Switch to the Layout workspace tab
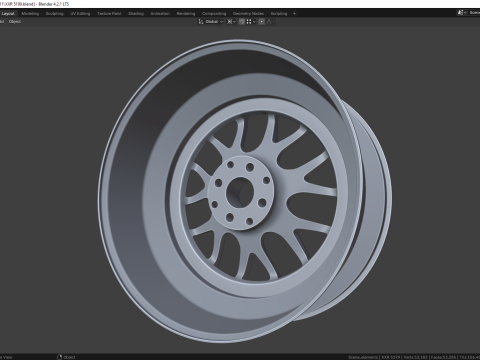 pyautogui.click(x=8, y=14)
